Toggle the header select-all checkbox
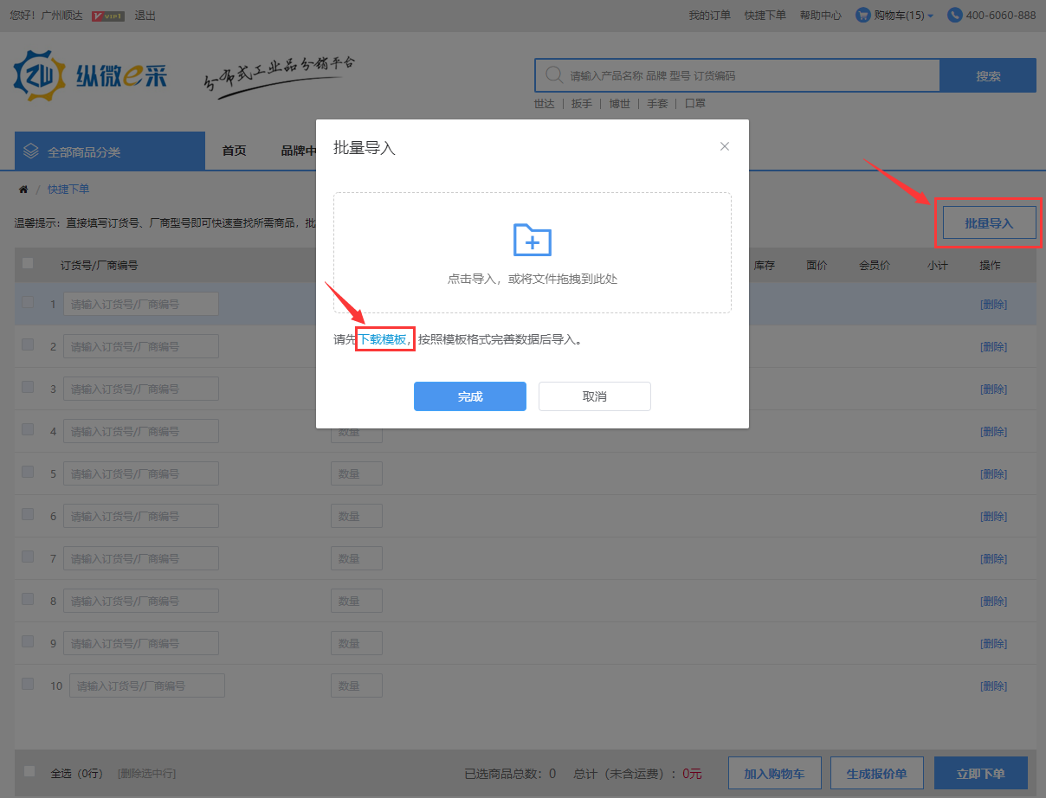The image size is (1046, 798). click(x=28, y=264)
